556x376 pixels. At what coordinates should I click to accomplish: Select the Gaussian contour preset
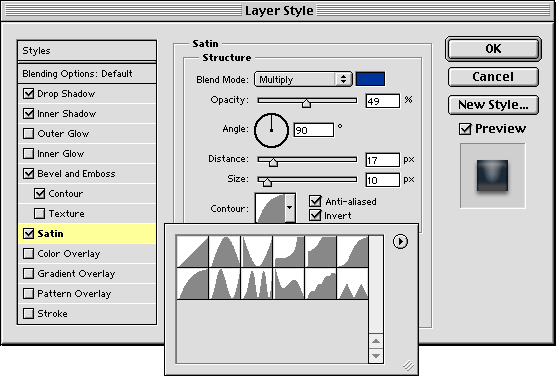[x=352, y=251]
